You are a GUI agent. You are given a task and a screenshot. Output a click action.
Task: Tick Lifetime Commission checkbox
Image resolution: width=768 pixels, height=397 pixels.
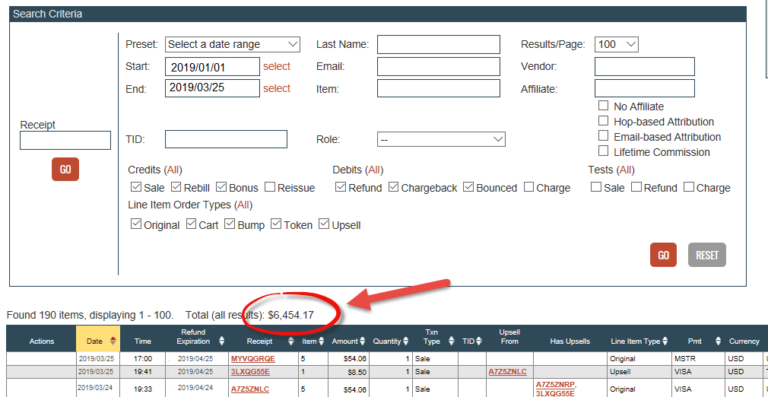pos(603,151)
